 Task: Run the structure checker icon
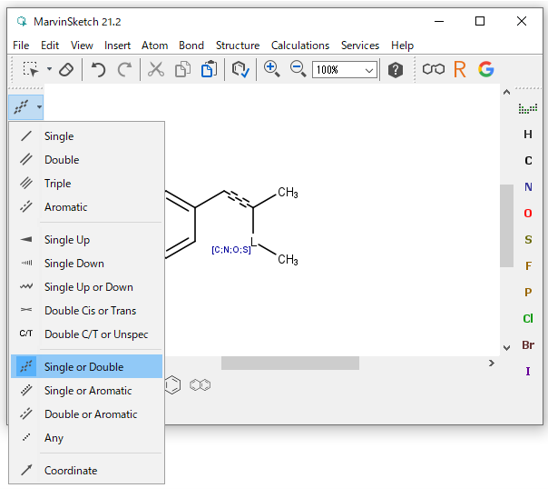(240, 69)
